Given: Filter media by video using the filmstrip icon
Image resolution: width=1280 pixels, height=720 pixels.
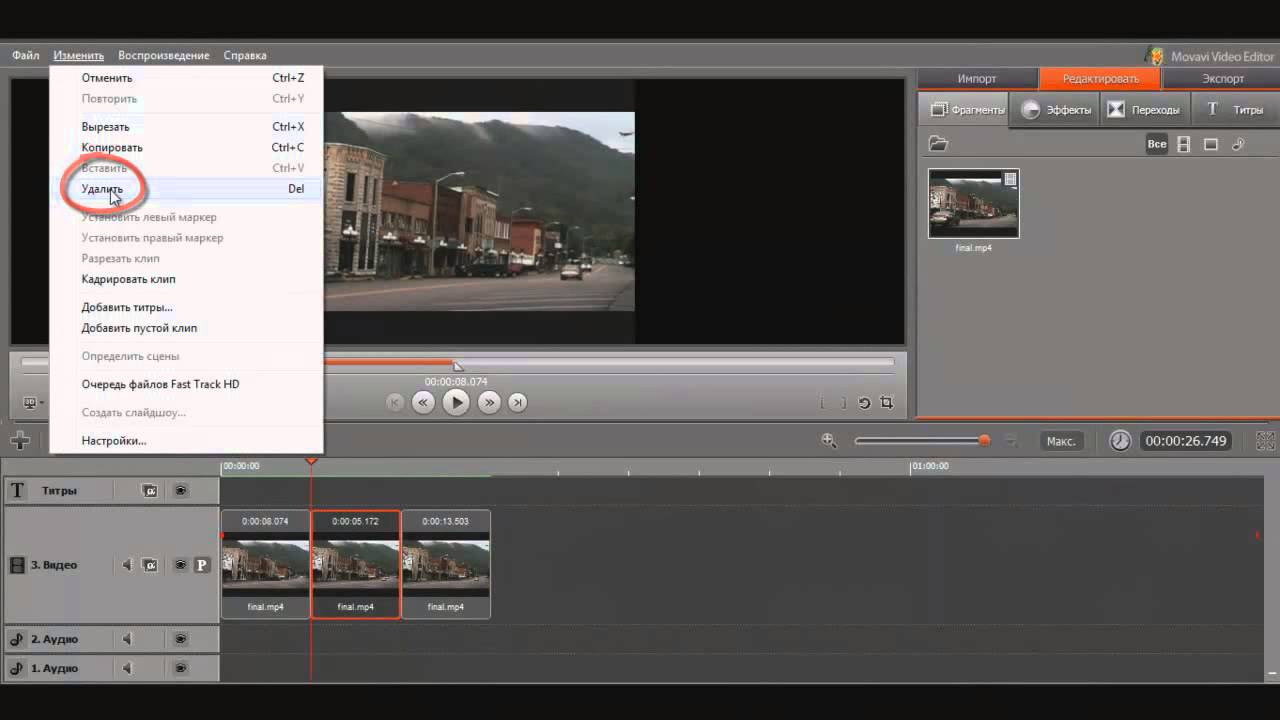Looking at the screenshot, I should point(1184,144).
